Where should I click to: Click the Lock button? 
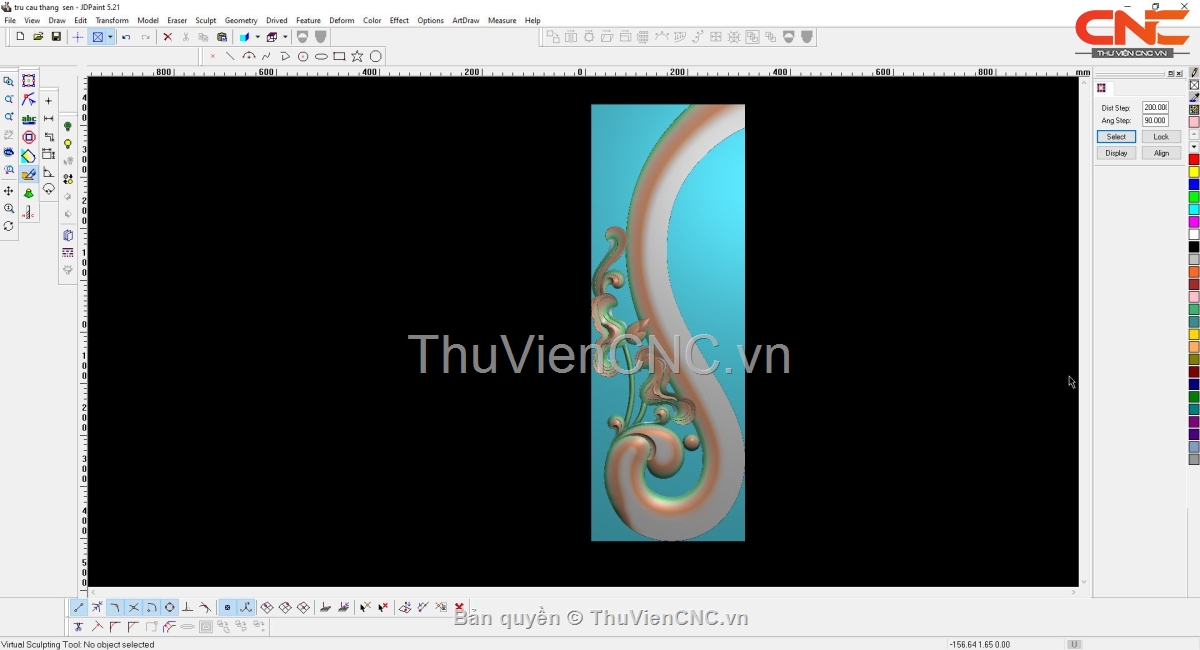click(x=1161, y=137)
